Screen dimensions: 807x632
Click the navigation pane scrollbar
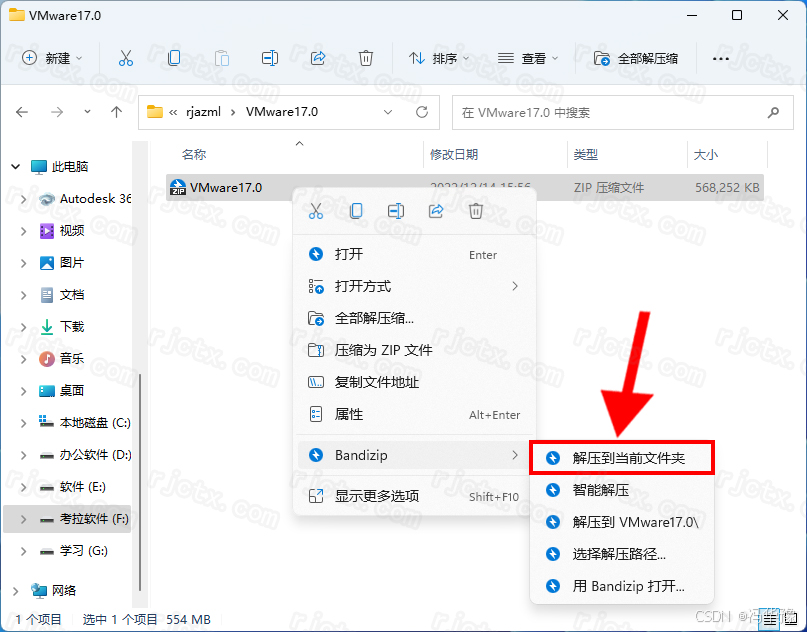coord(140,481)
